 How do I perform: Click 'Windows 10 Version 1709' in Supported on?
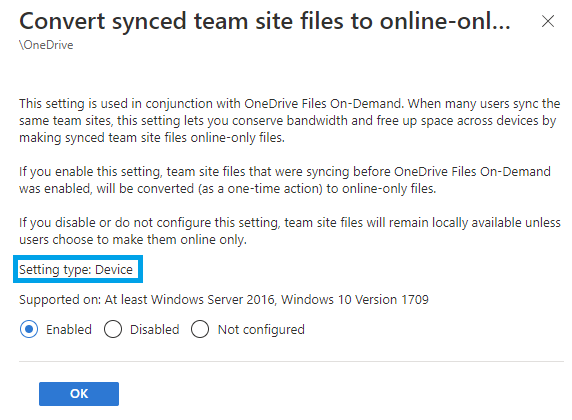tap(355, 300)
